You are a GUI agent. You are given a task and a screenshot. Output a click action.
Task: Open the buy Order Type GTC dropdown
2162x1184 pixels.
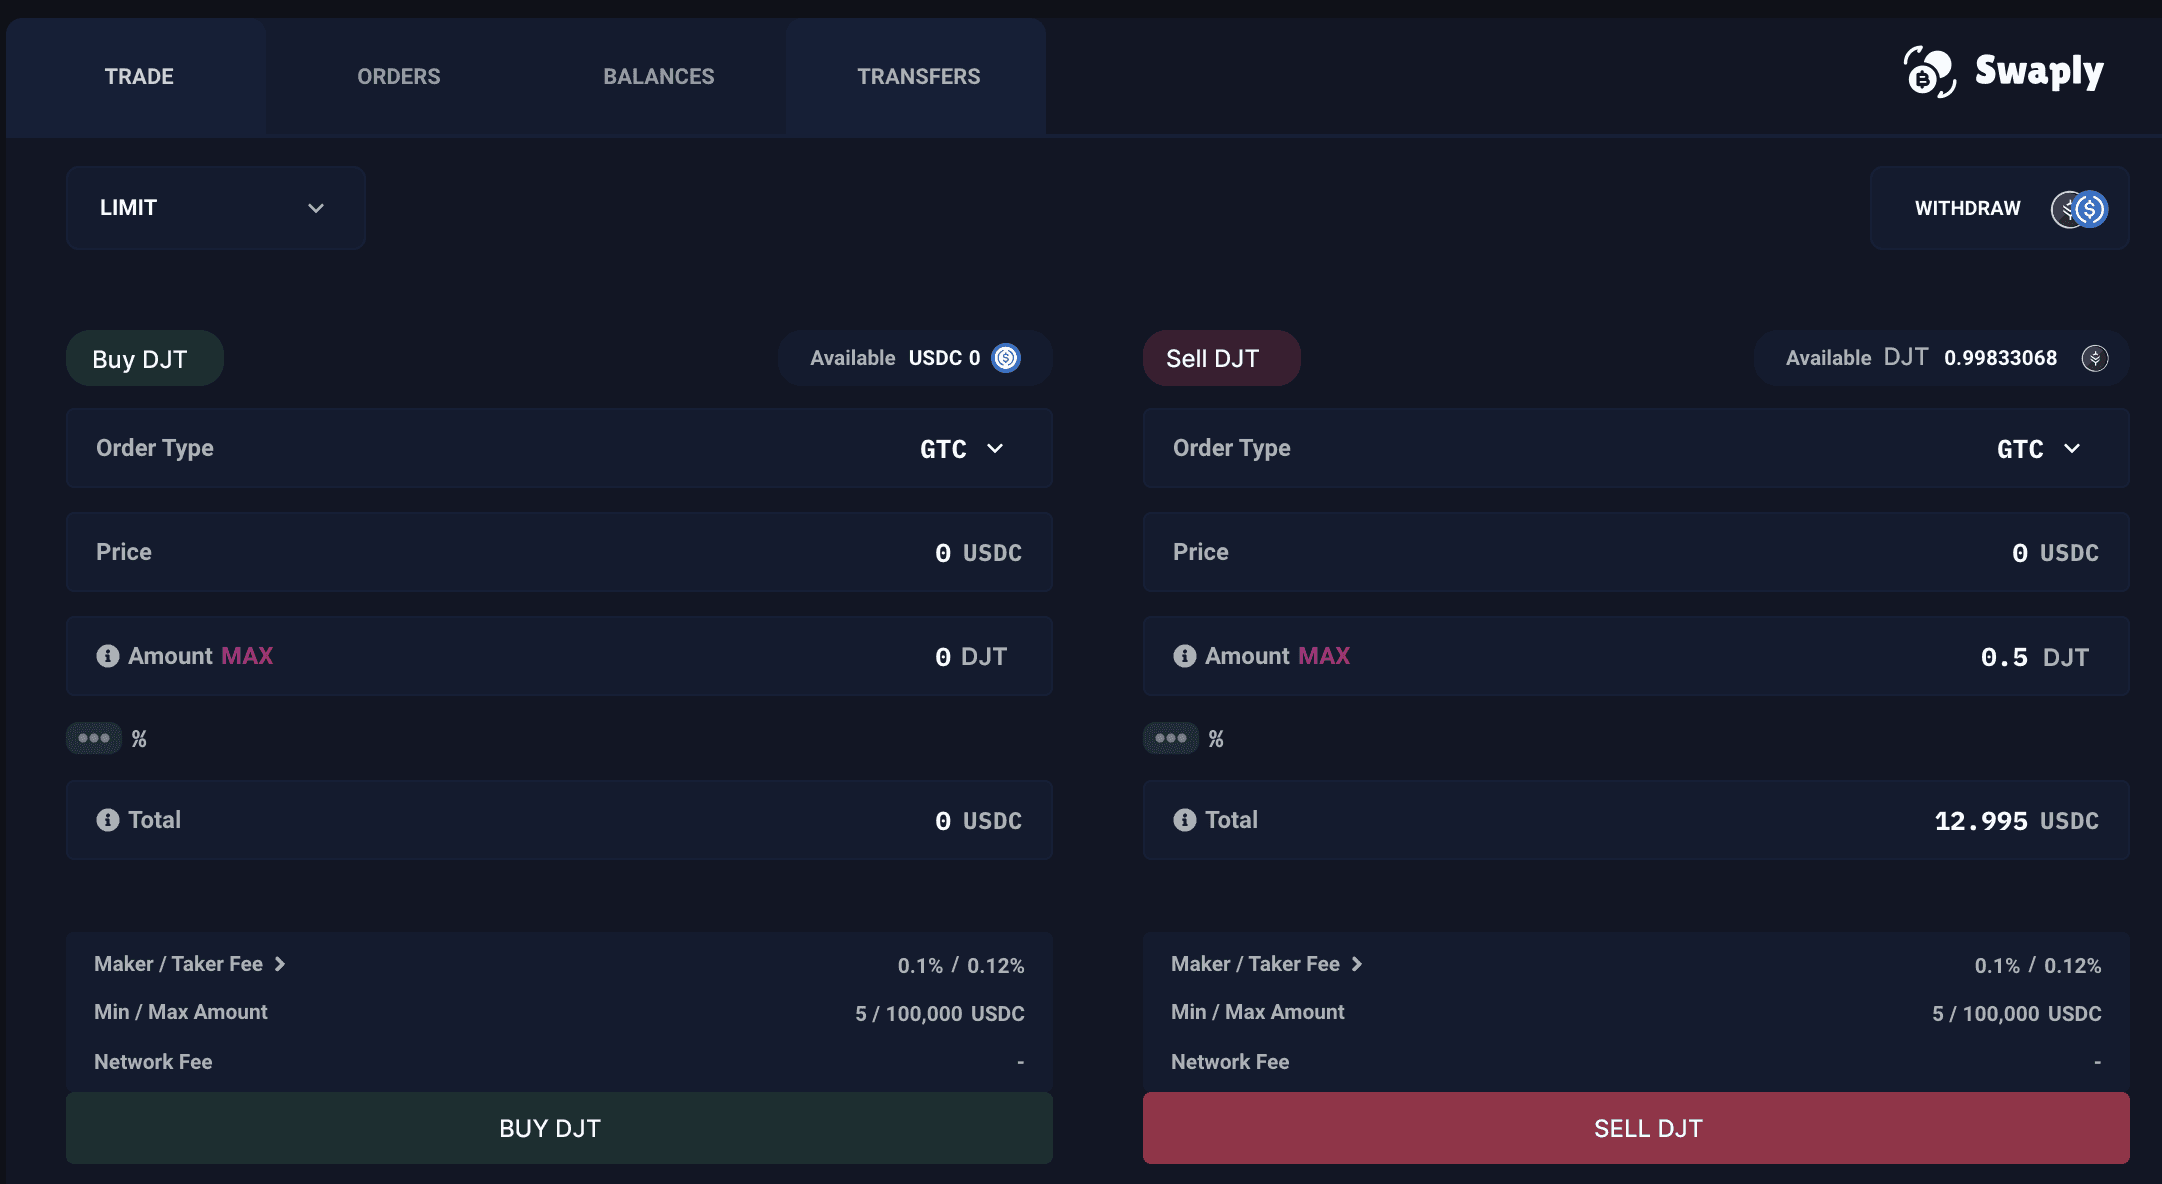(x=962, y=449)
